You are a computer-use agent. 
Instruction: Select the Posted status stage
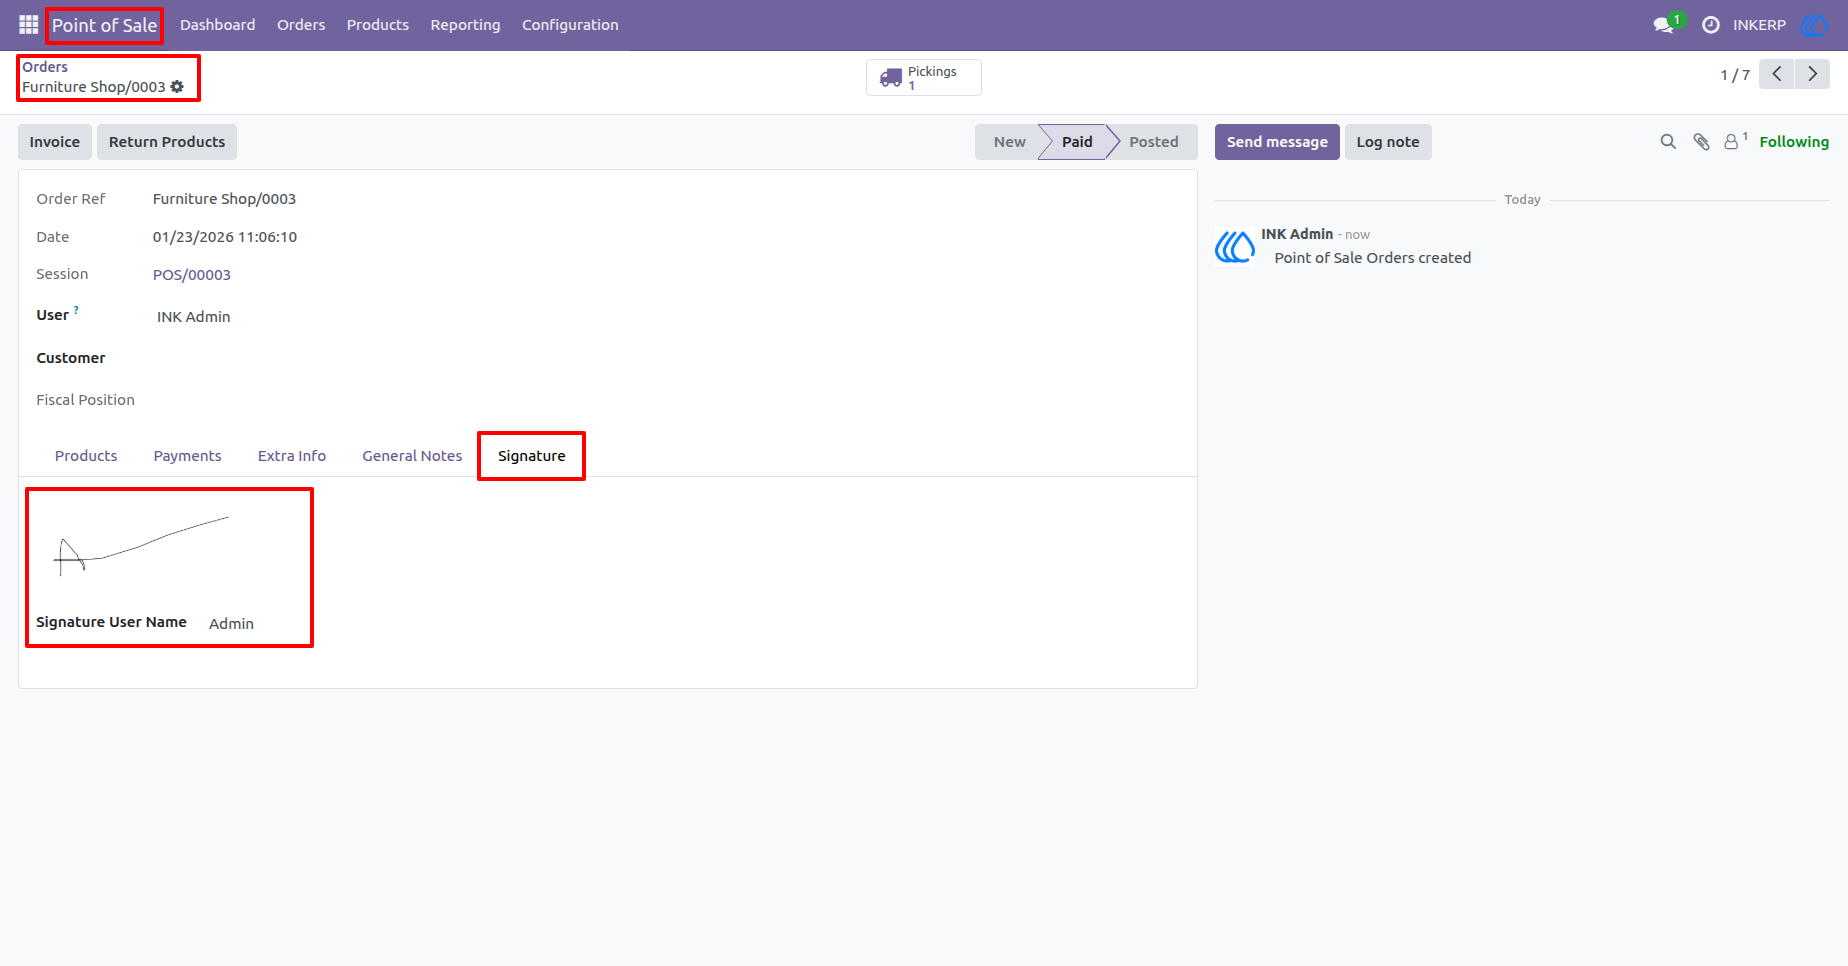tap(1154, 142)
